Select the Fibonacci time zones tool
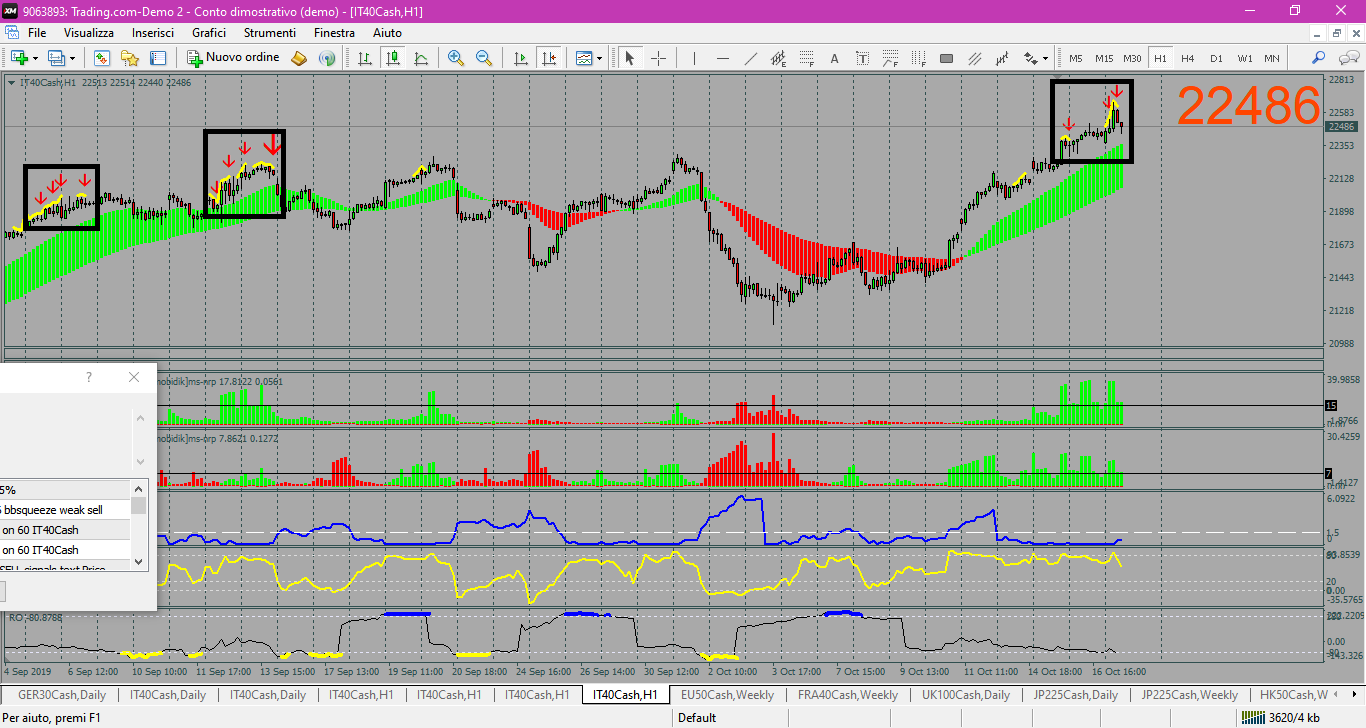The width and height of the screenshot is (1366, 728). (918, 58)
